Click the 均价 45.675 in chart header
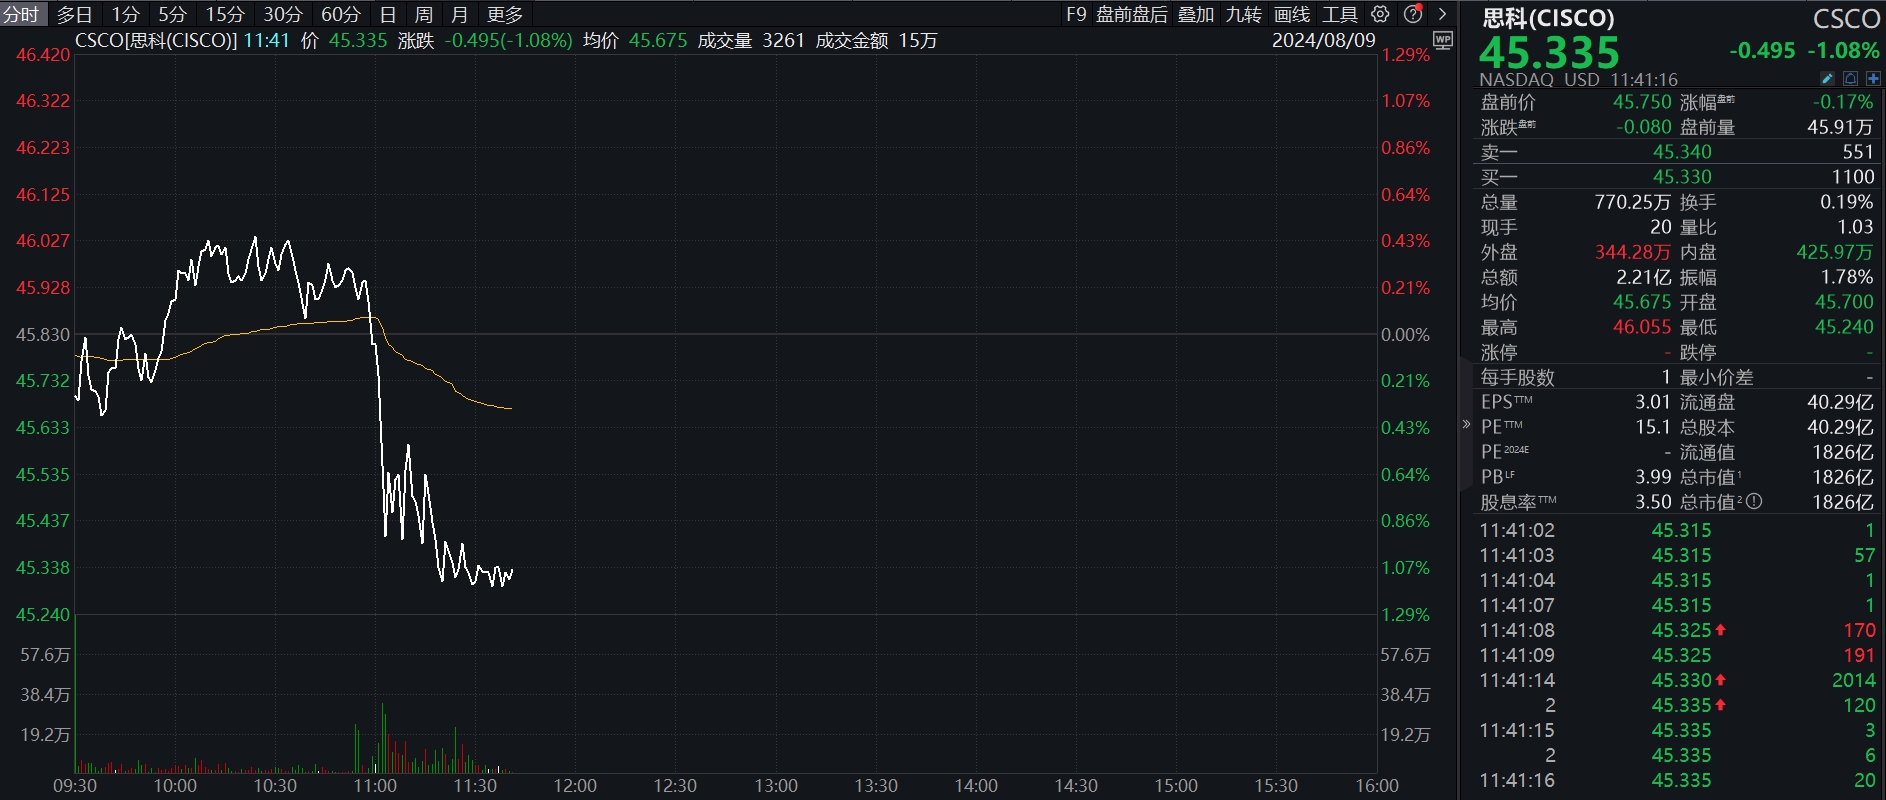This screenshot has width=1886, height=800. tap(635, 41)
